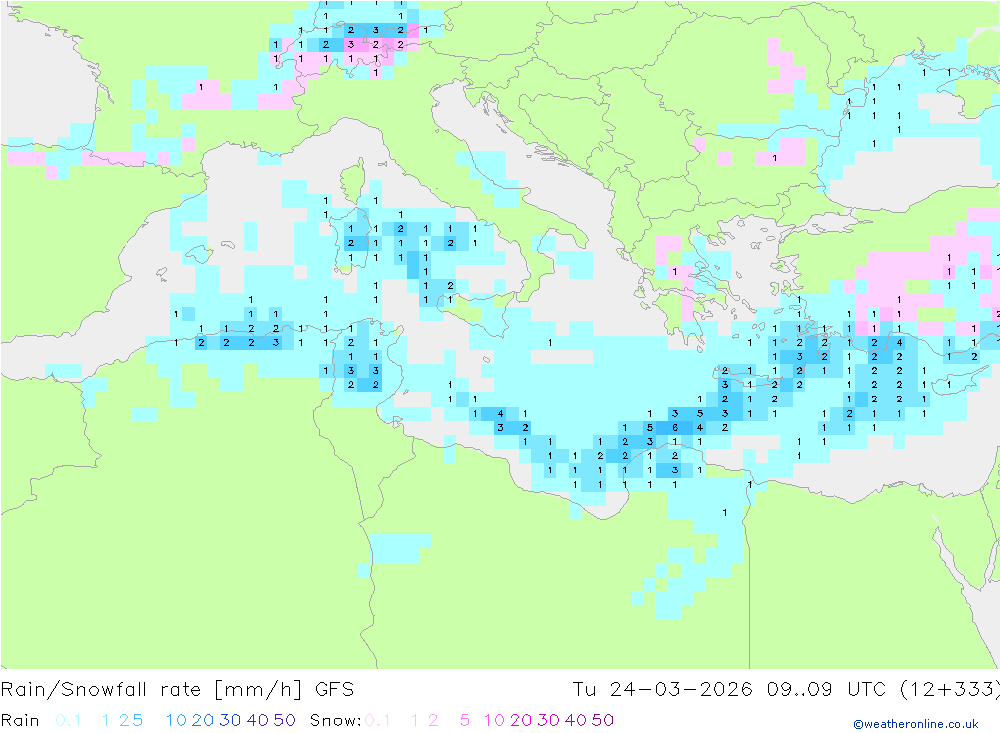The height and width of the screenshot is (733, 1000).
Task: Click the 'Snow:' legend label
Action: 335,720
